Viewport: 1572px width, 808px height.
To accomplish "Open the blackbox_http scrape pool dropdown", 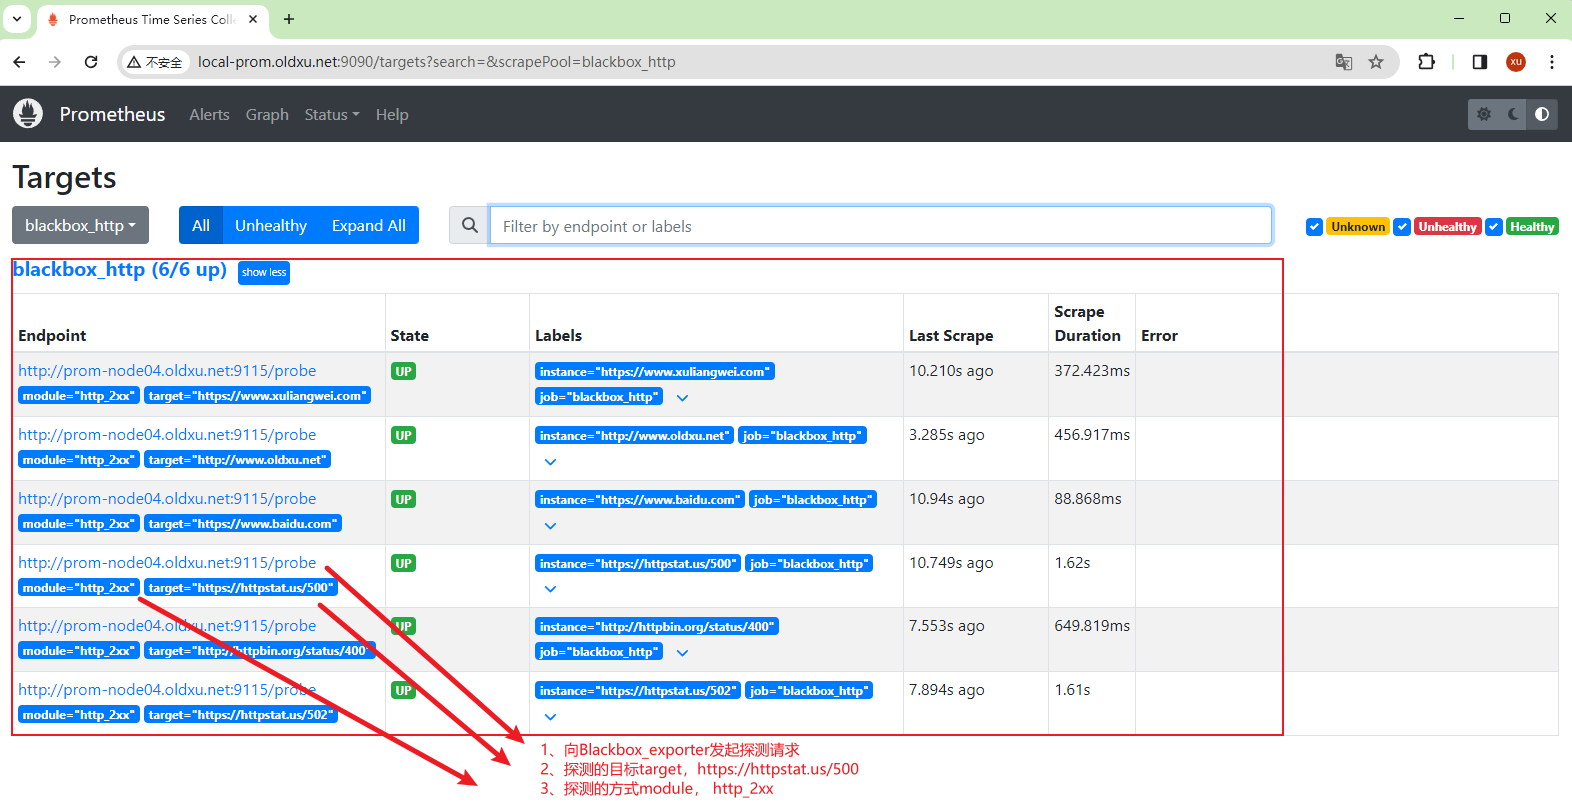I will click(x=80, y=225).
